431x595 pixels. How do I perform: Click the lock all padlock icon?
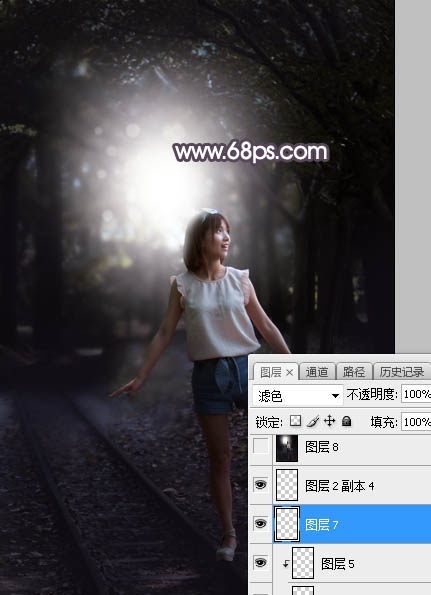click(x=346, y=421)
